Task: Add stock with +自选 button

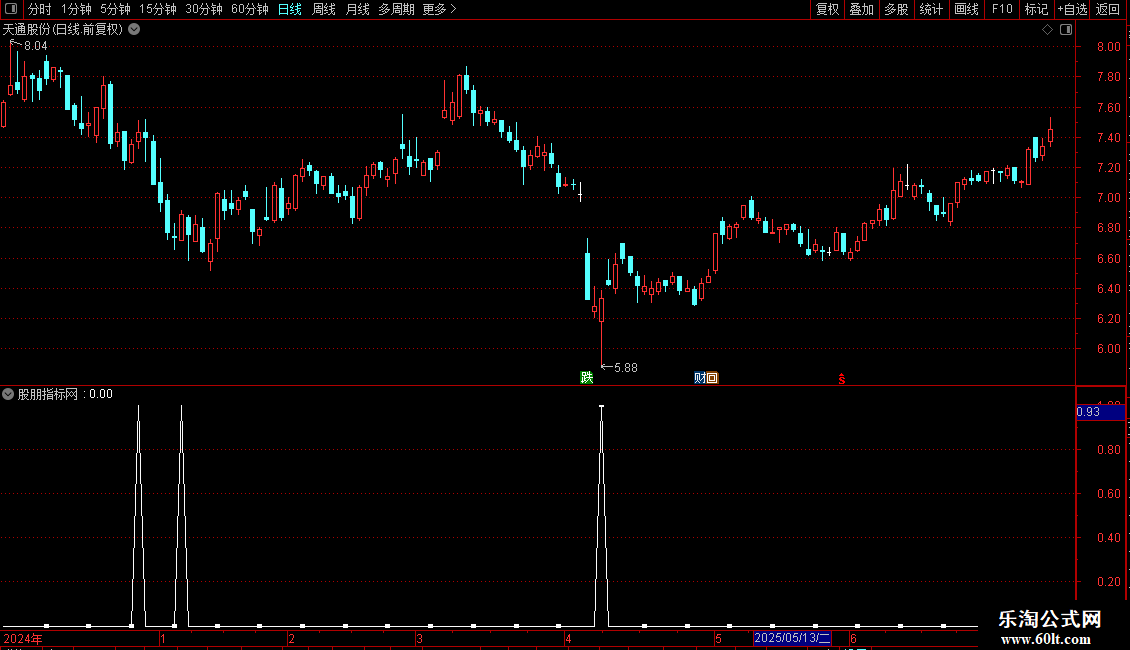Action: point(1072,9)
